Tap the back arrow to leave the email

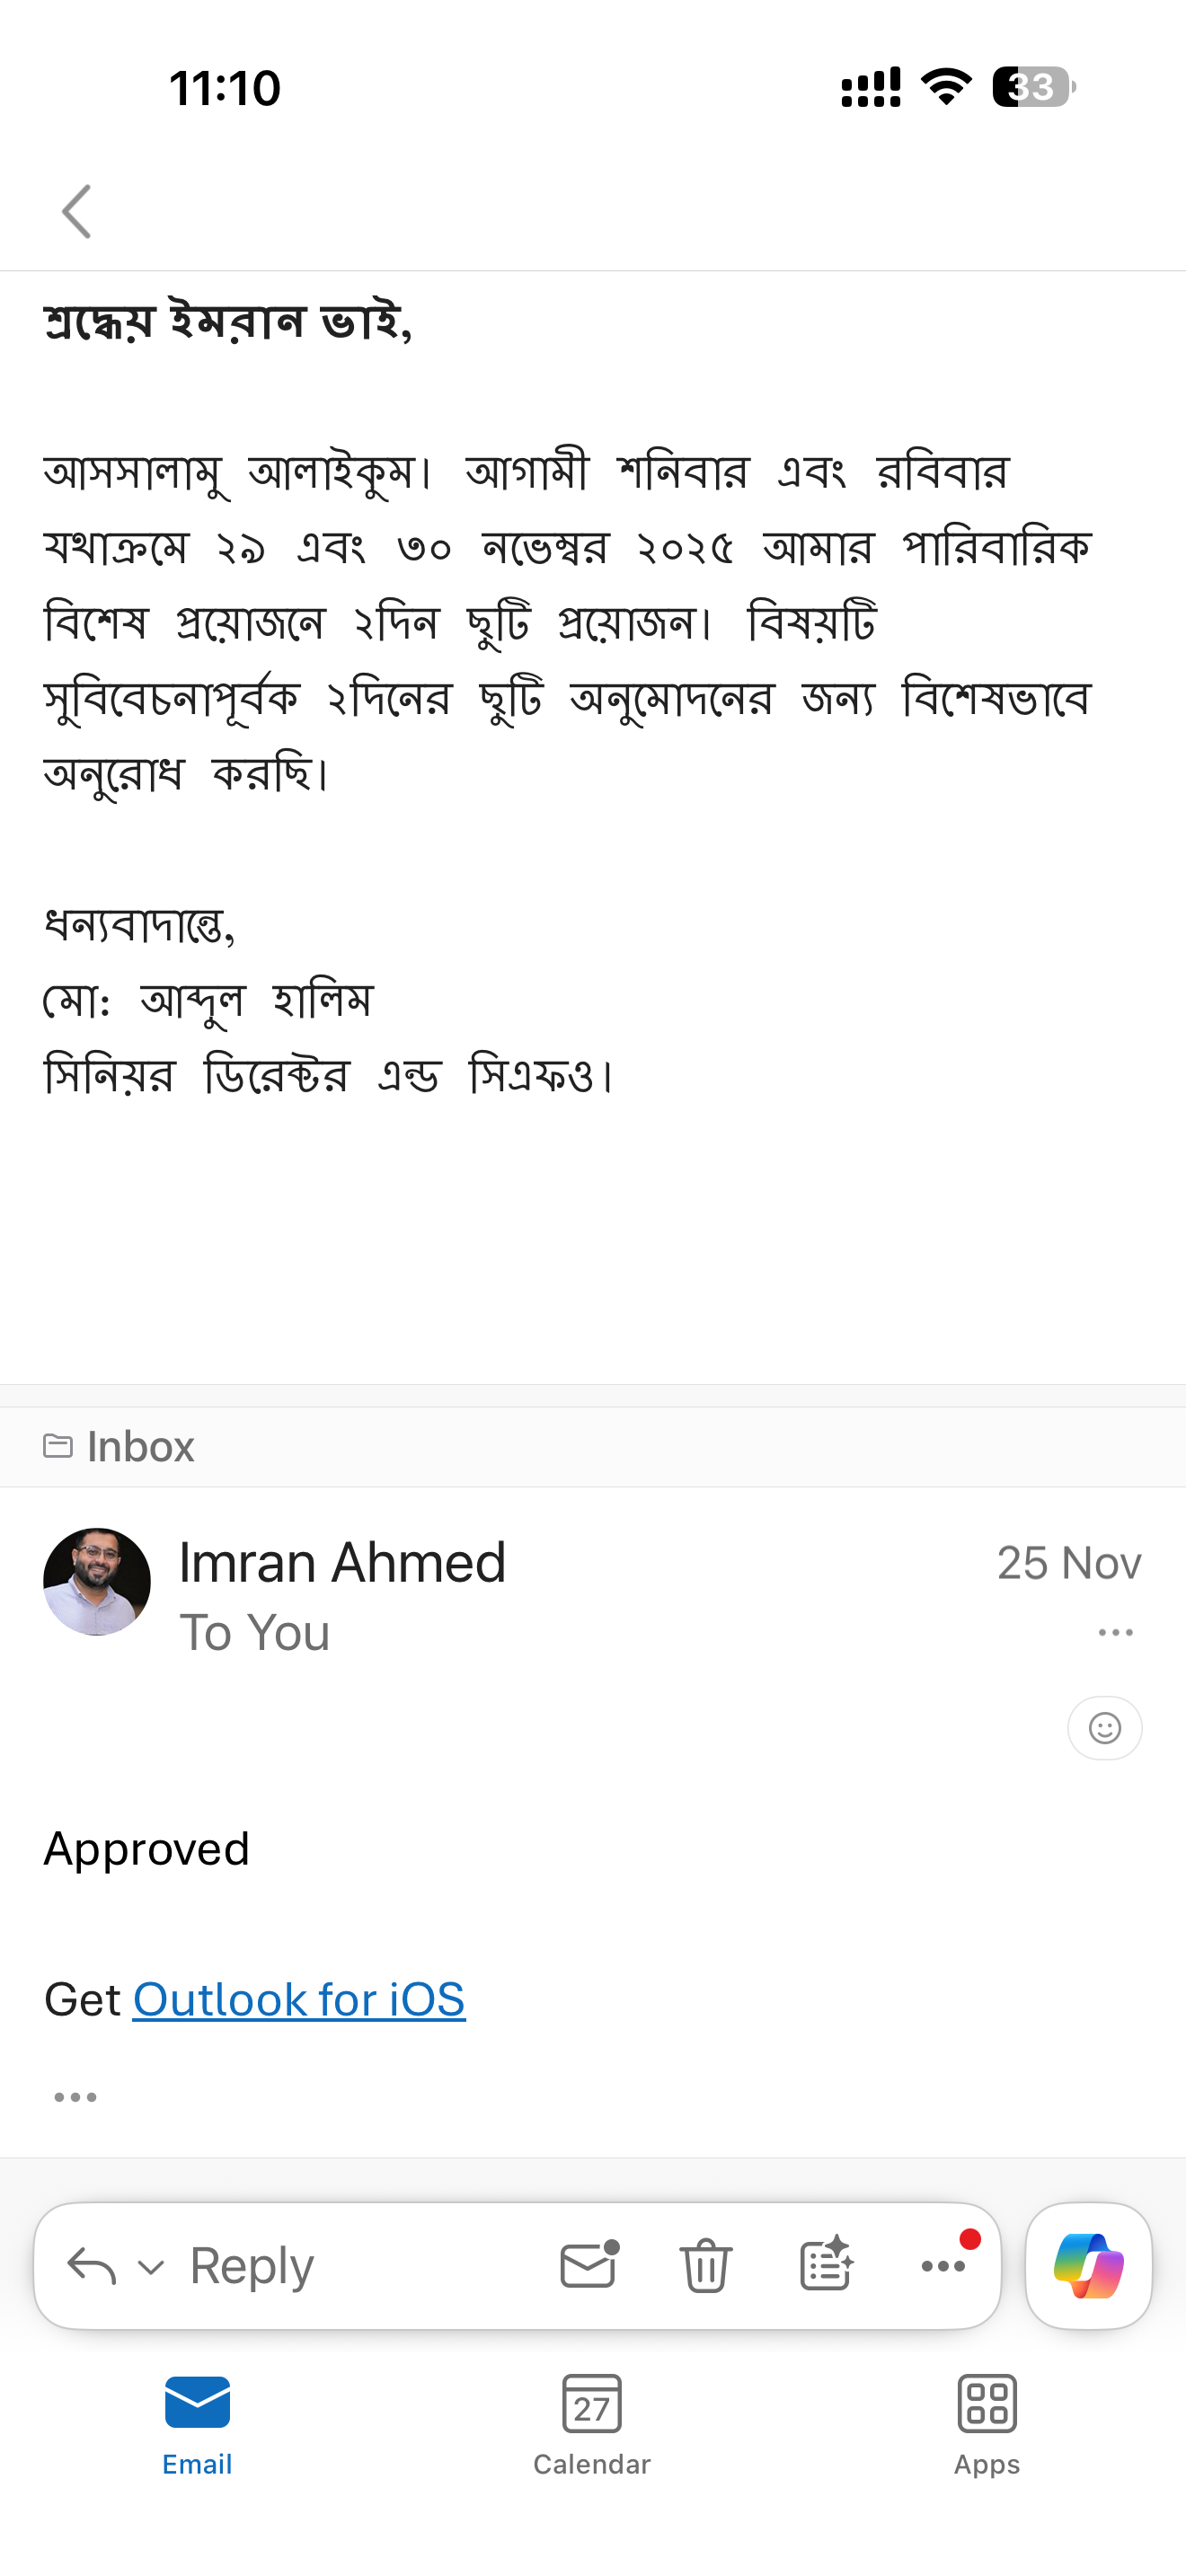(77, 212)
